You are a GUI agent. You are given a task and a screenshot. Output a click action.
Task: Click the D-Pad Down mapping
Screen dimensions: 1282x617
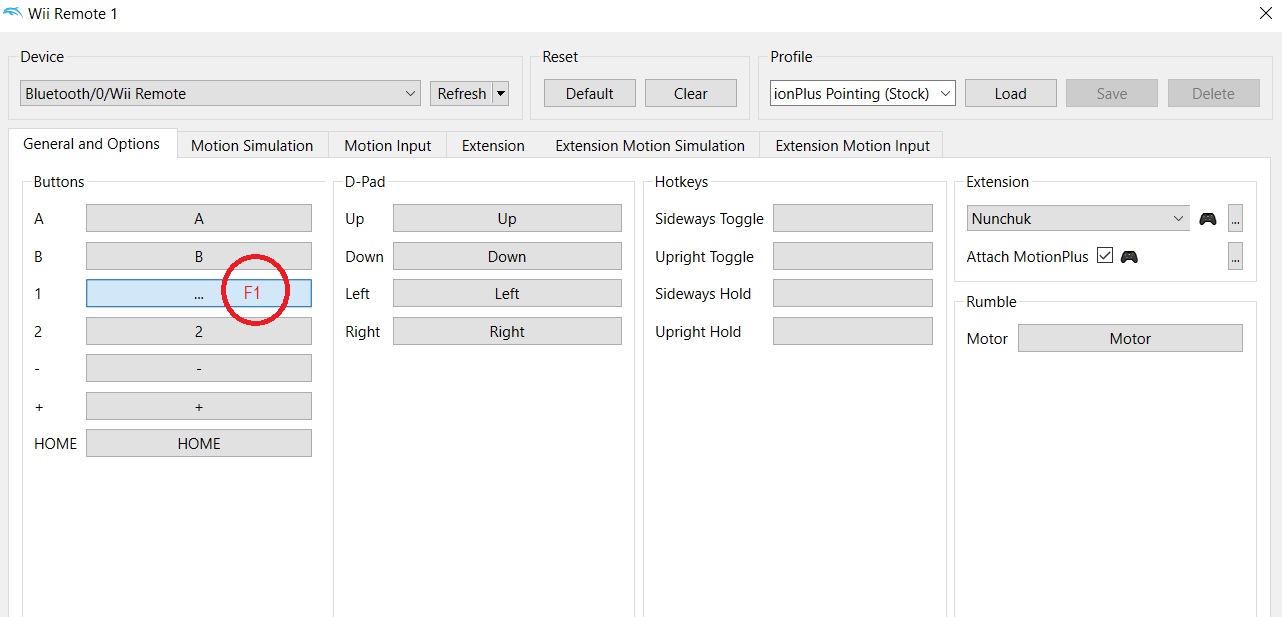tap(507, 256)
